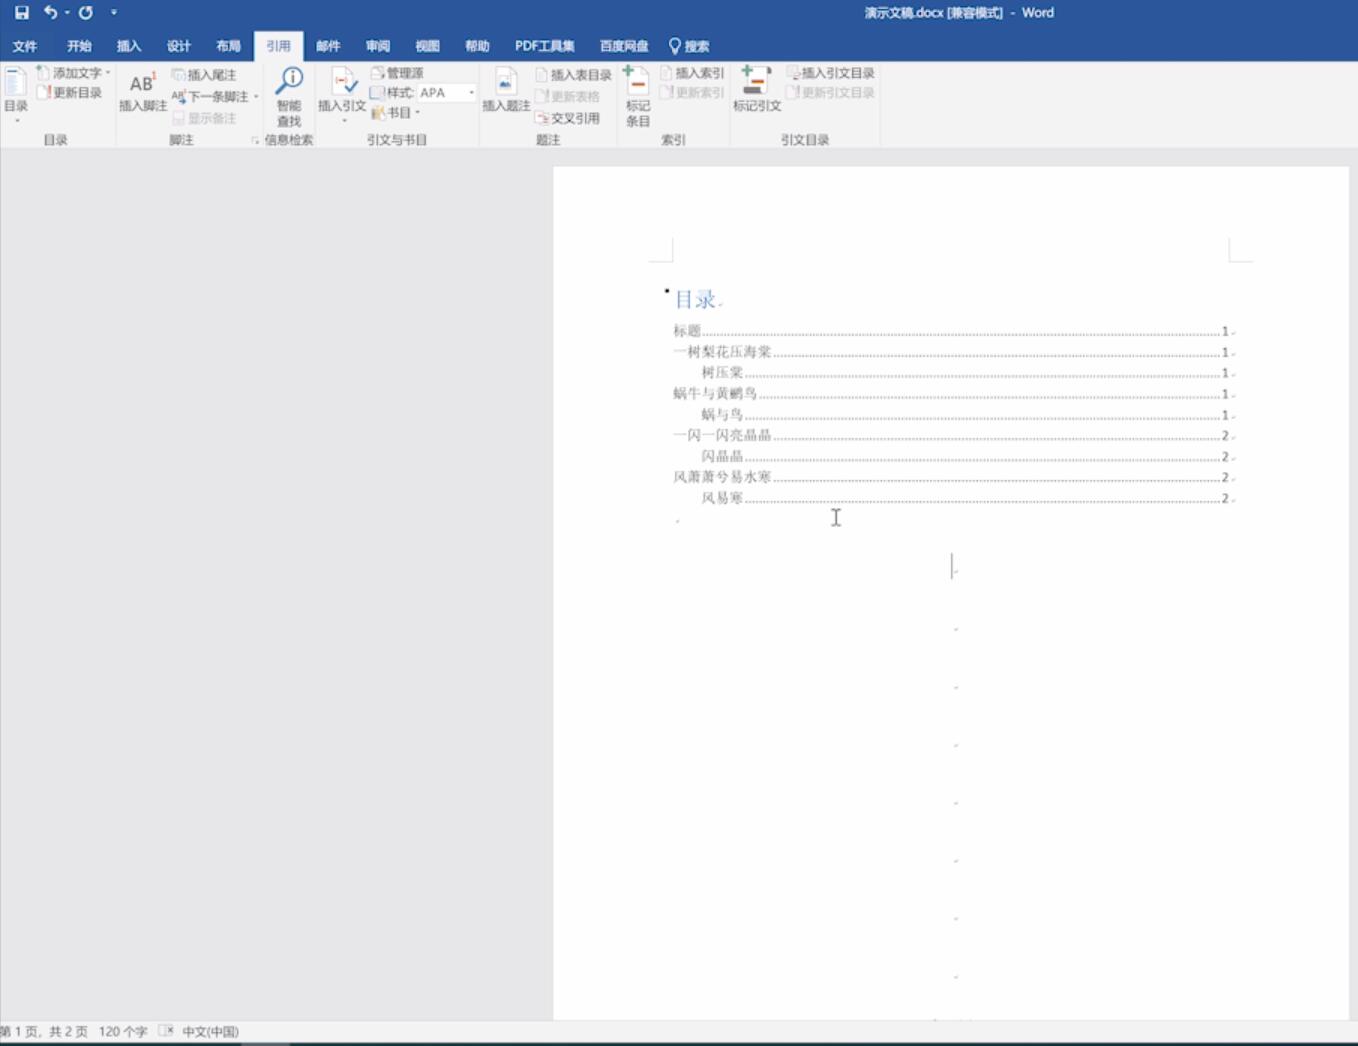Open the 审阅 tab
Screen dimensions: 1358x1046
pos(378,46)
